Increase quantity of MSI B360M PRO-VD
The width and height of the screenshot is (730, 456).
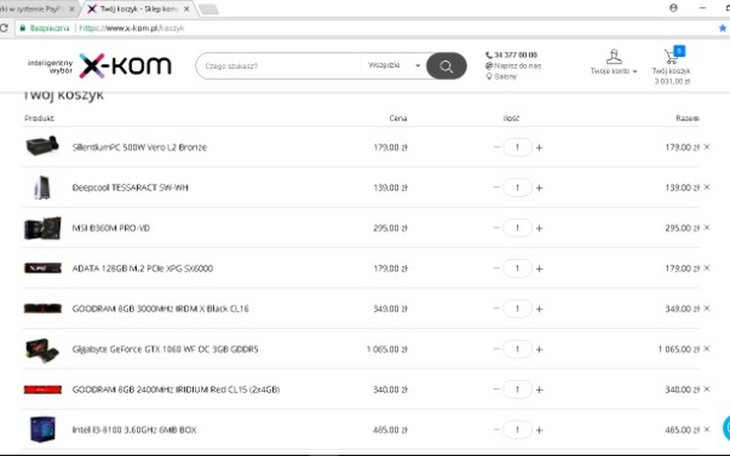pyautogui.click(x=540, y=228)
